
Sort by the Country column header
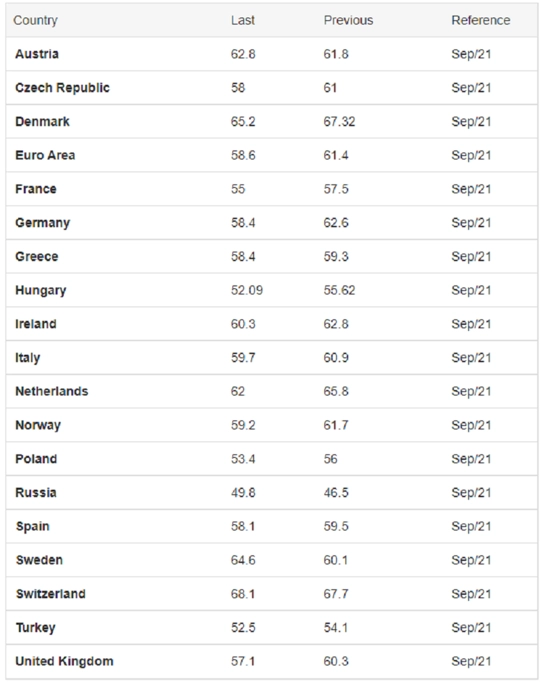click(x=35, y=20)
